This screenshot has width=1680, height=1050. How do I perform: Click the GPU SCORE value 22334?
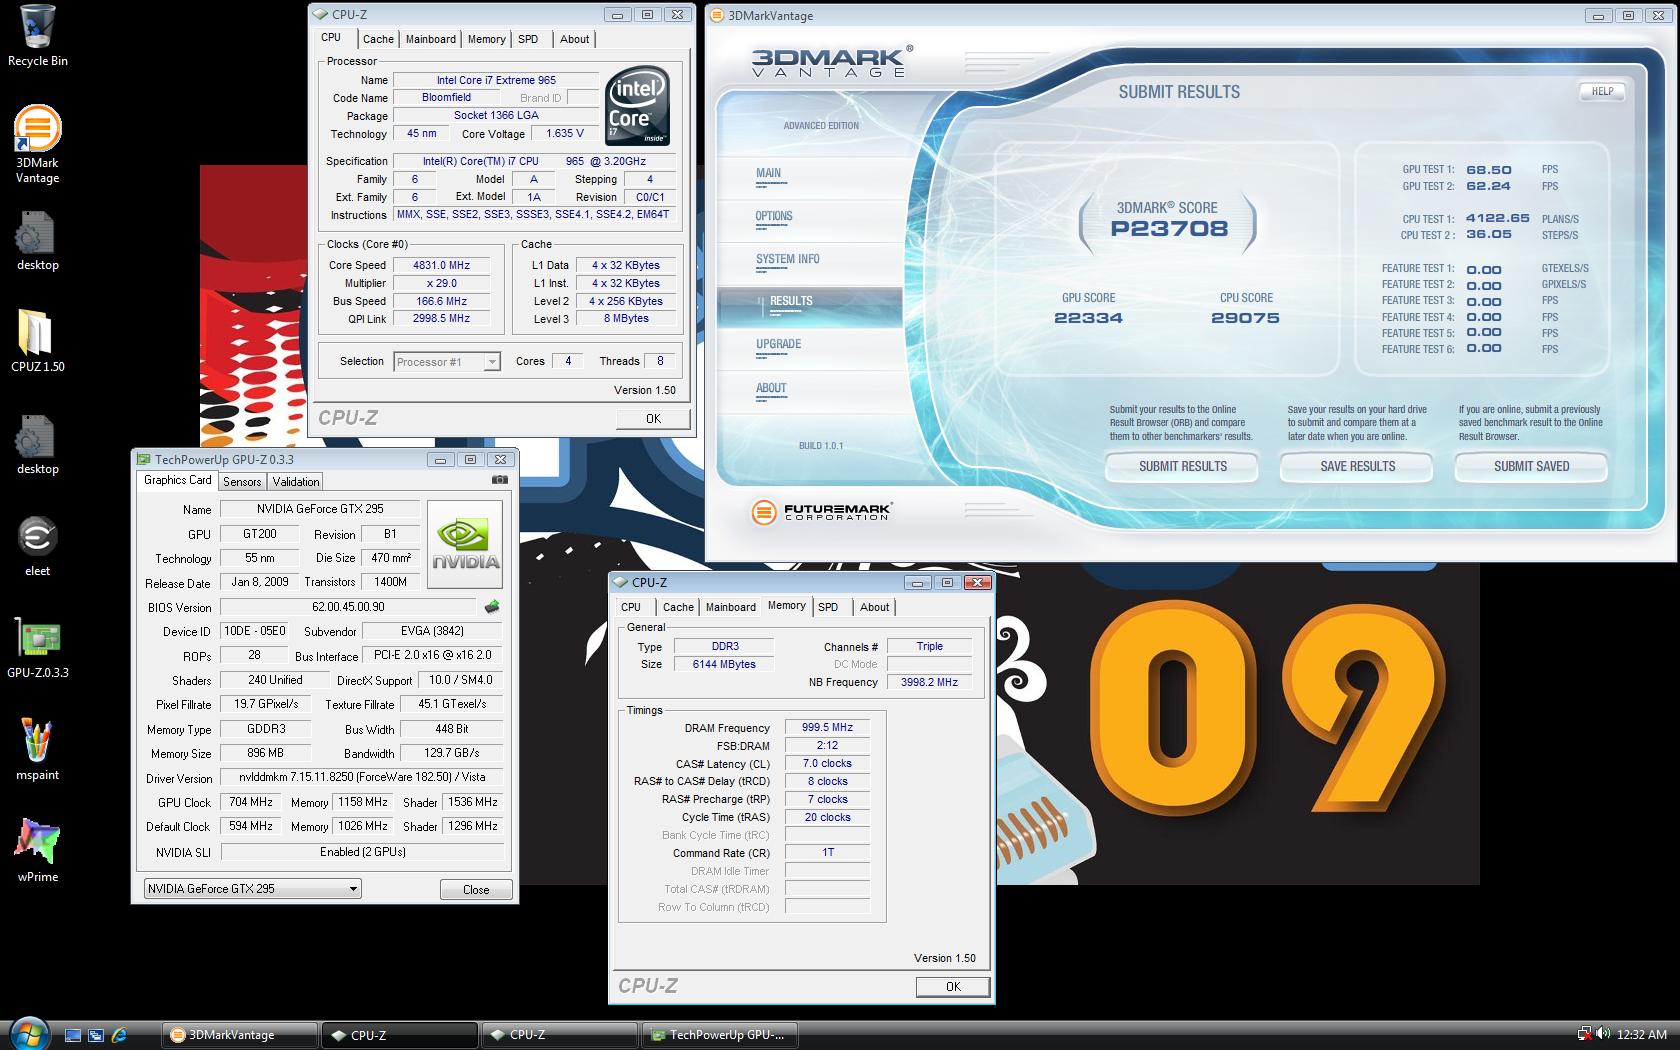click(x=1088, y=318)
